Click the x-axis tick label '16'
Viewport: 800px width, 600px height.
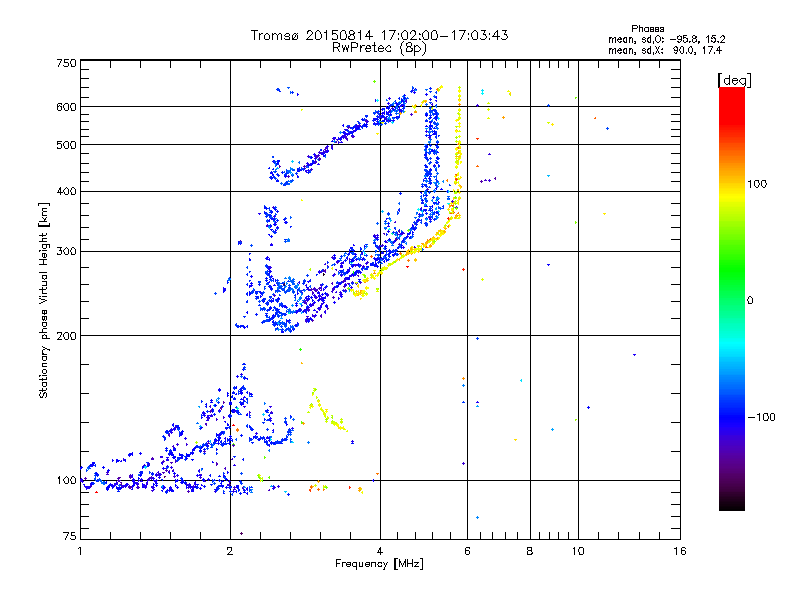coord(680,551)
